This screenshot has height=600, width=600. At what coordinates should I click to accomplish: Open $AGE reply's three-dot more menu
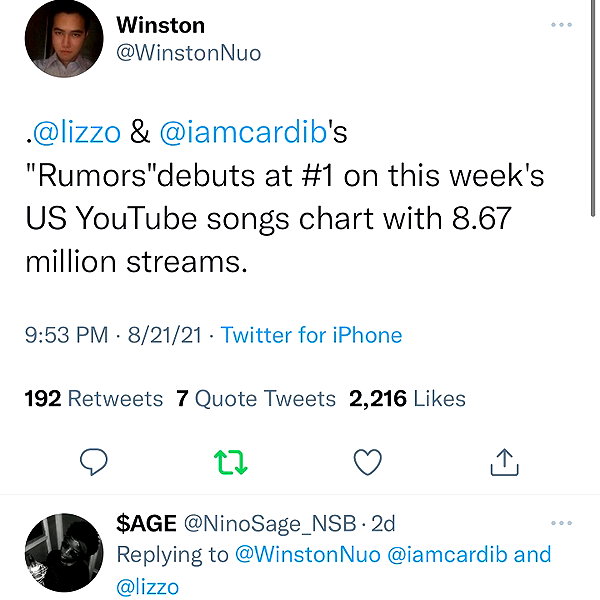coord(561,523)
